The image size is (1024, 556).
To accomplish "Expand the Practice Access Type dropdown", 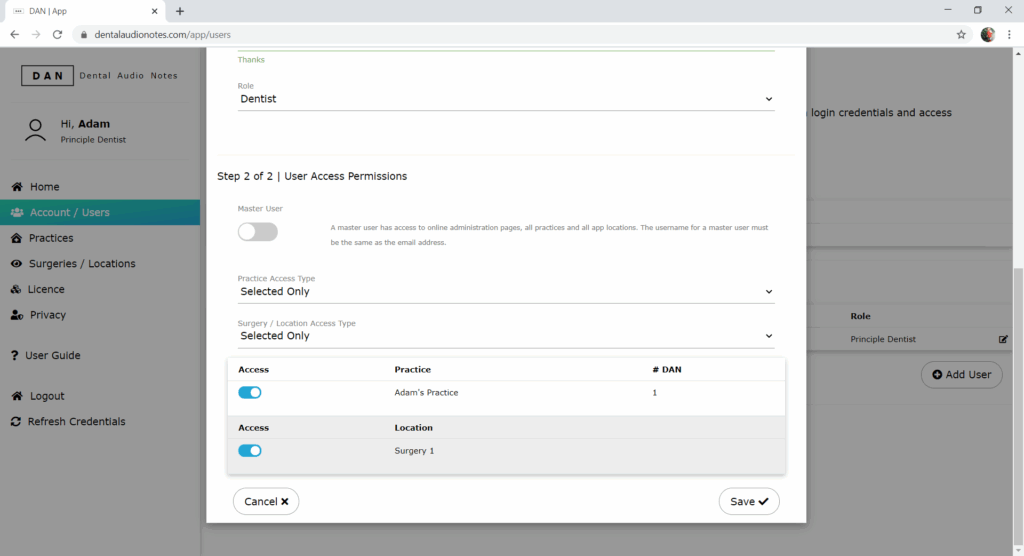I will pos(505,292).
